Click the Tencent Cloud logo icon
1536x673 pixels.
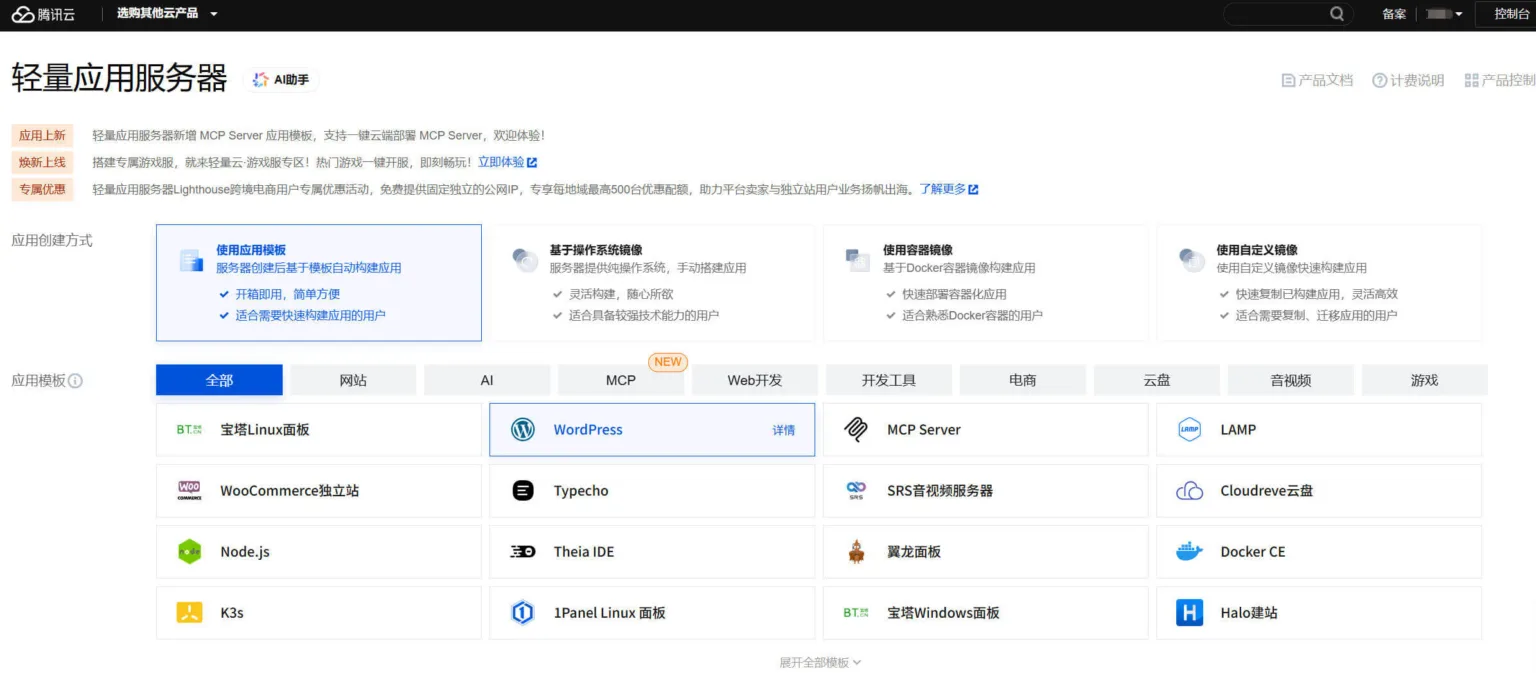(x=23, y=14)
